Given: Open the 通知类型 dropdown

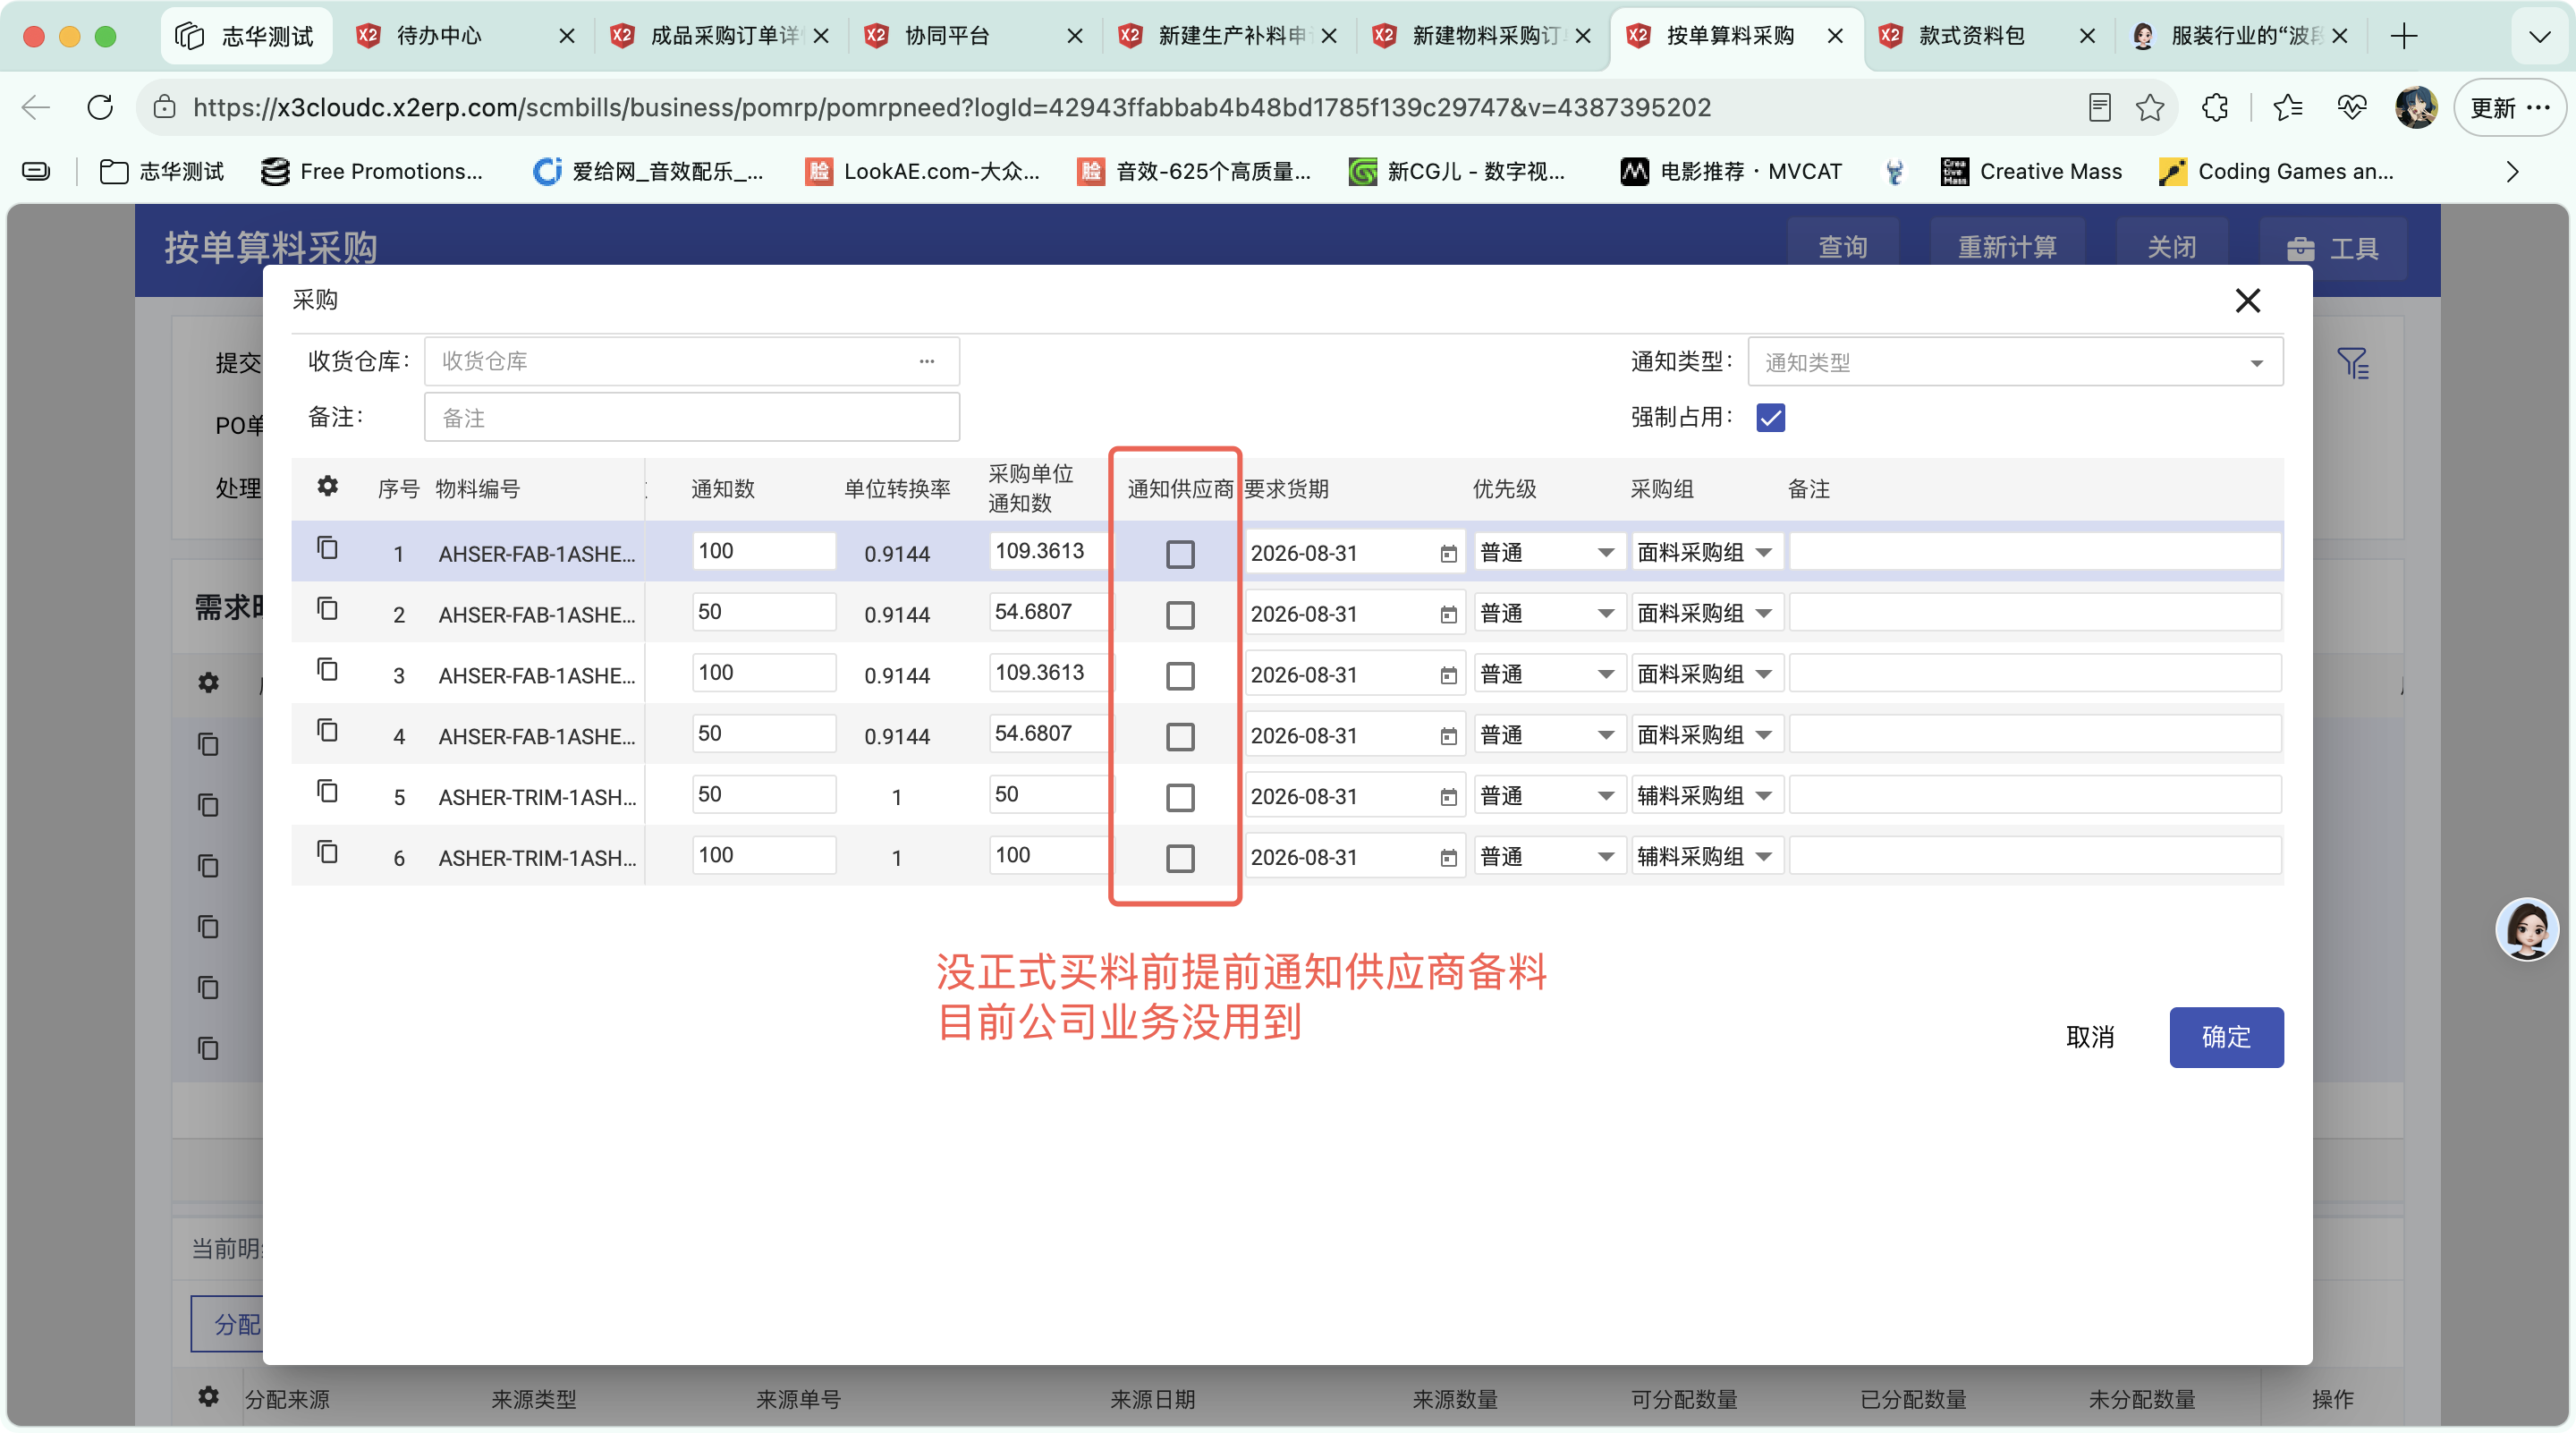Looking at the screenshot, I should [x=2015, y=362].
